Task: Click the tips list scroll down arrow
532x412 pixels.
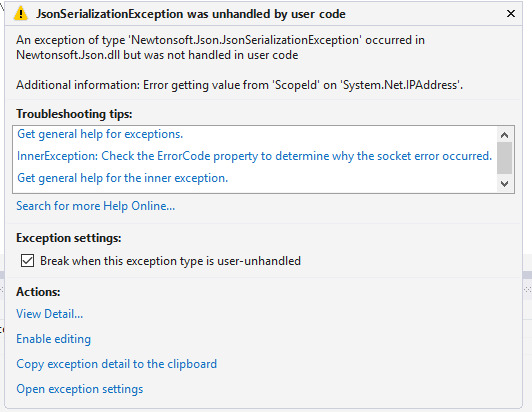Action: [505, 184]
